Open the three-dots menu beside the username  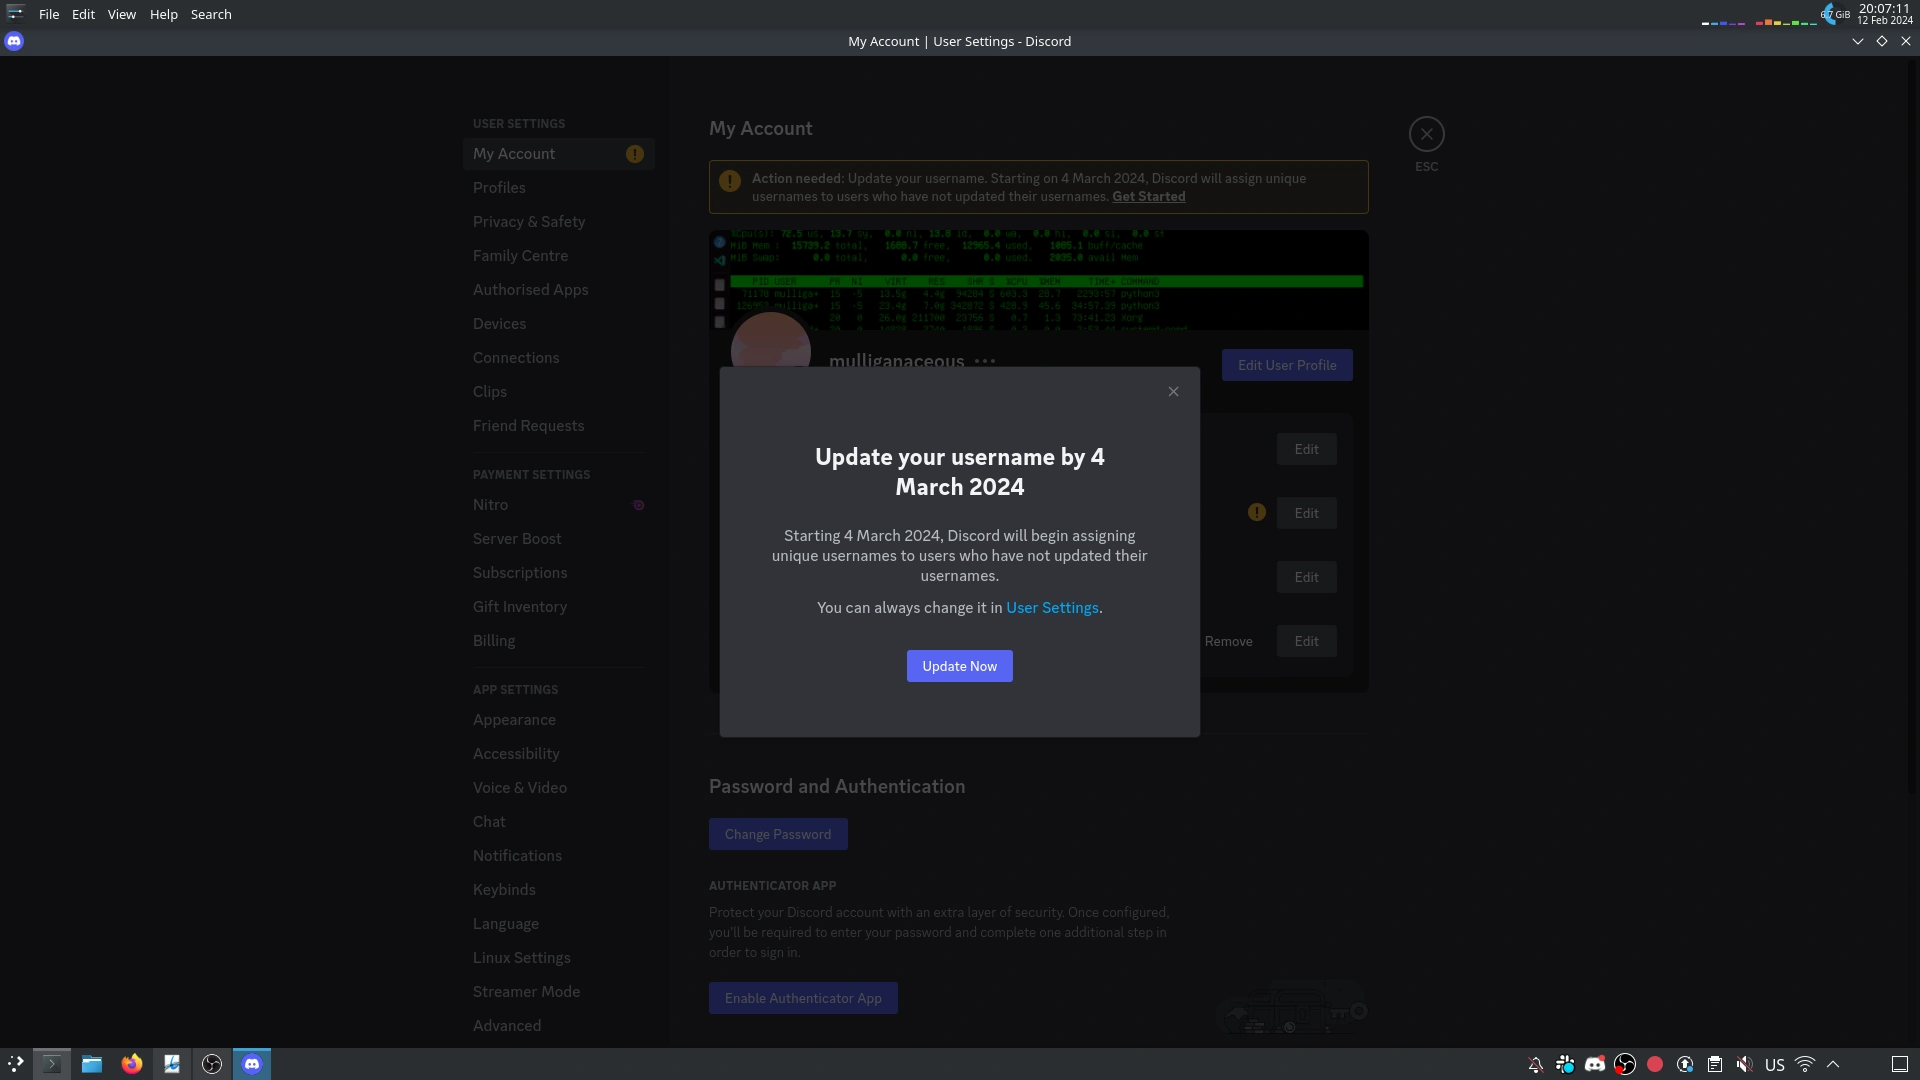985,361
